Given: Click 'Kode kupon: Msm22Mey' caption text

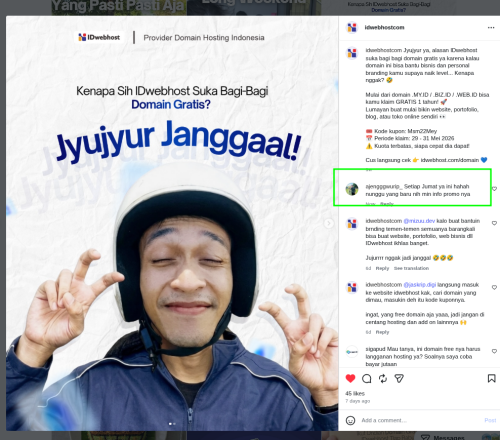Looking at the screenshot, I should tap(406, 131).
